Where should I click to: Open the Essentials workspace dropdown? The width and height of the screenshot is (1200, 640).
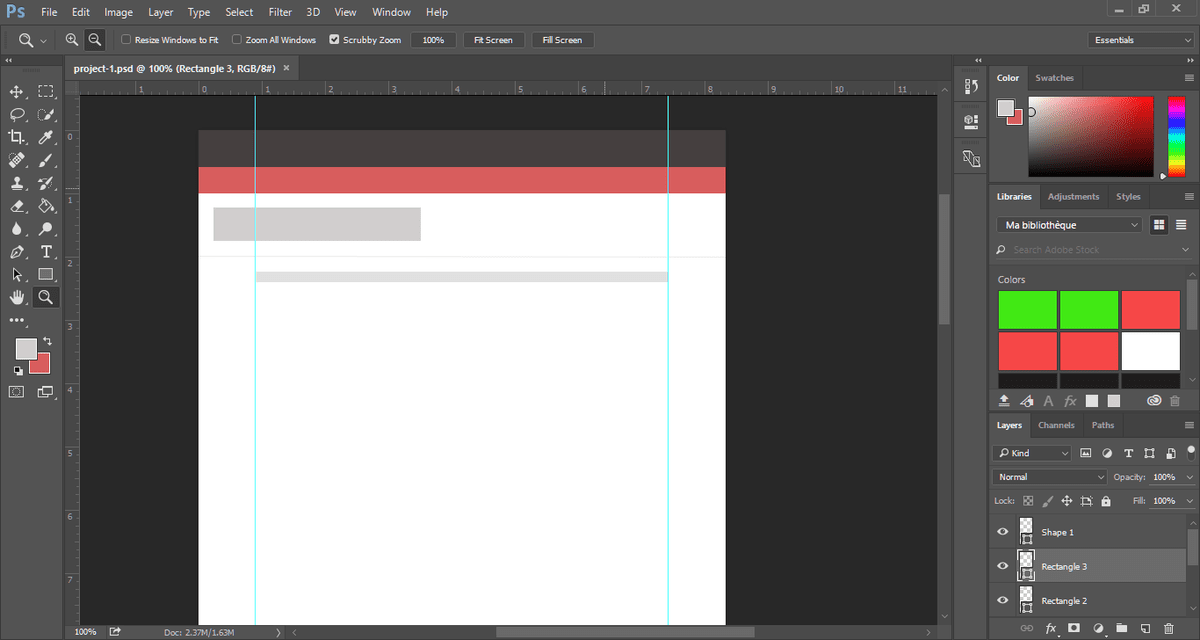(x=1140, y=40)
